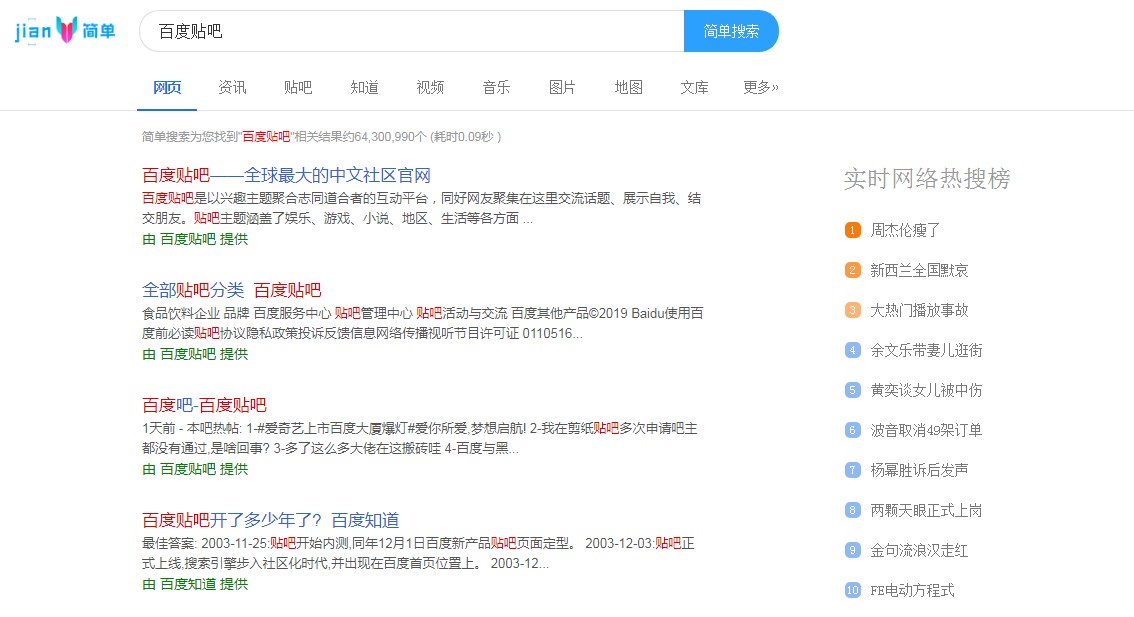
Task: Click hot search rank 7 badge
Action: (x=853, y=470)
